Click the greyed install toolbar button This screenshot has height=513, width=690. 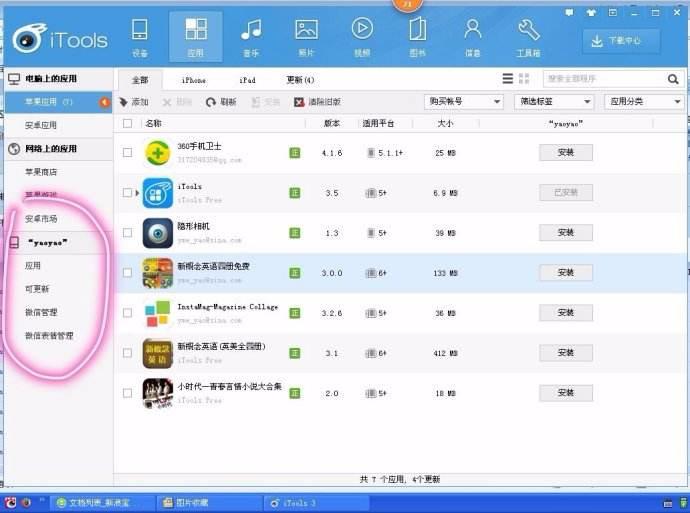[x=265, y=102]
